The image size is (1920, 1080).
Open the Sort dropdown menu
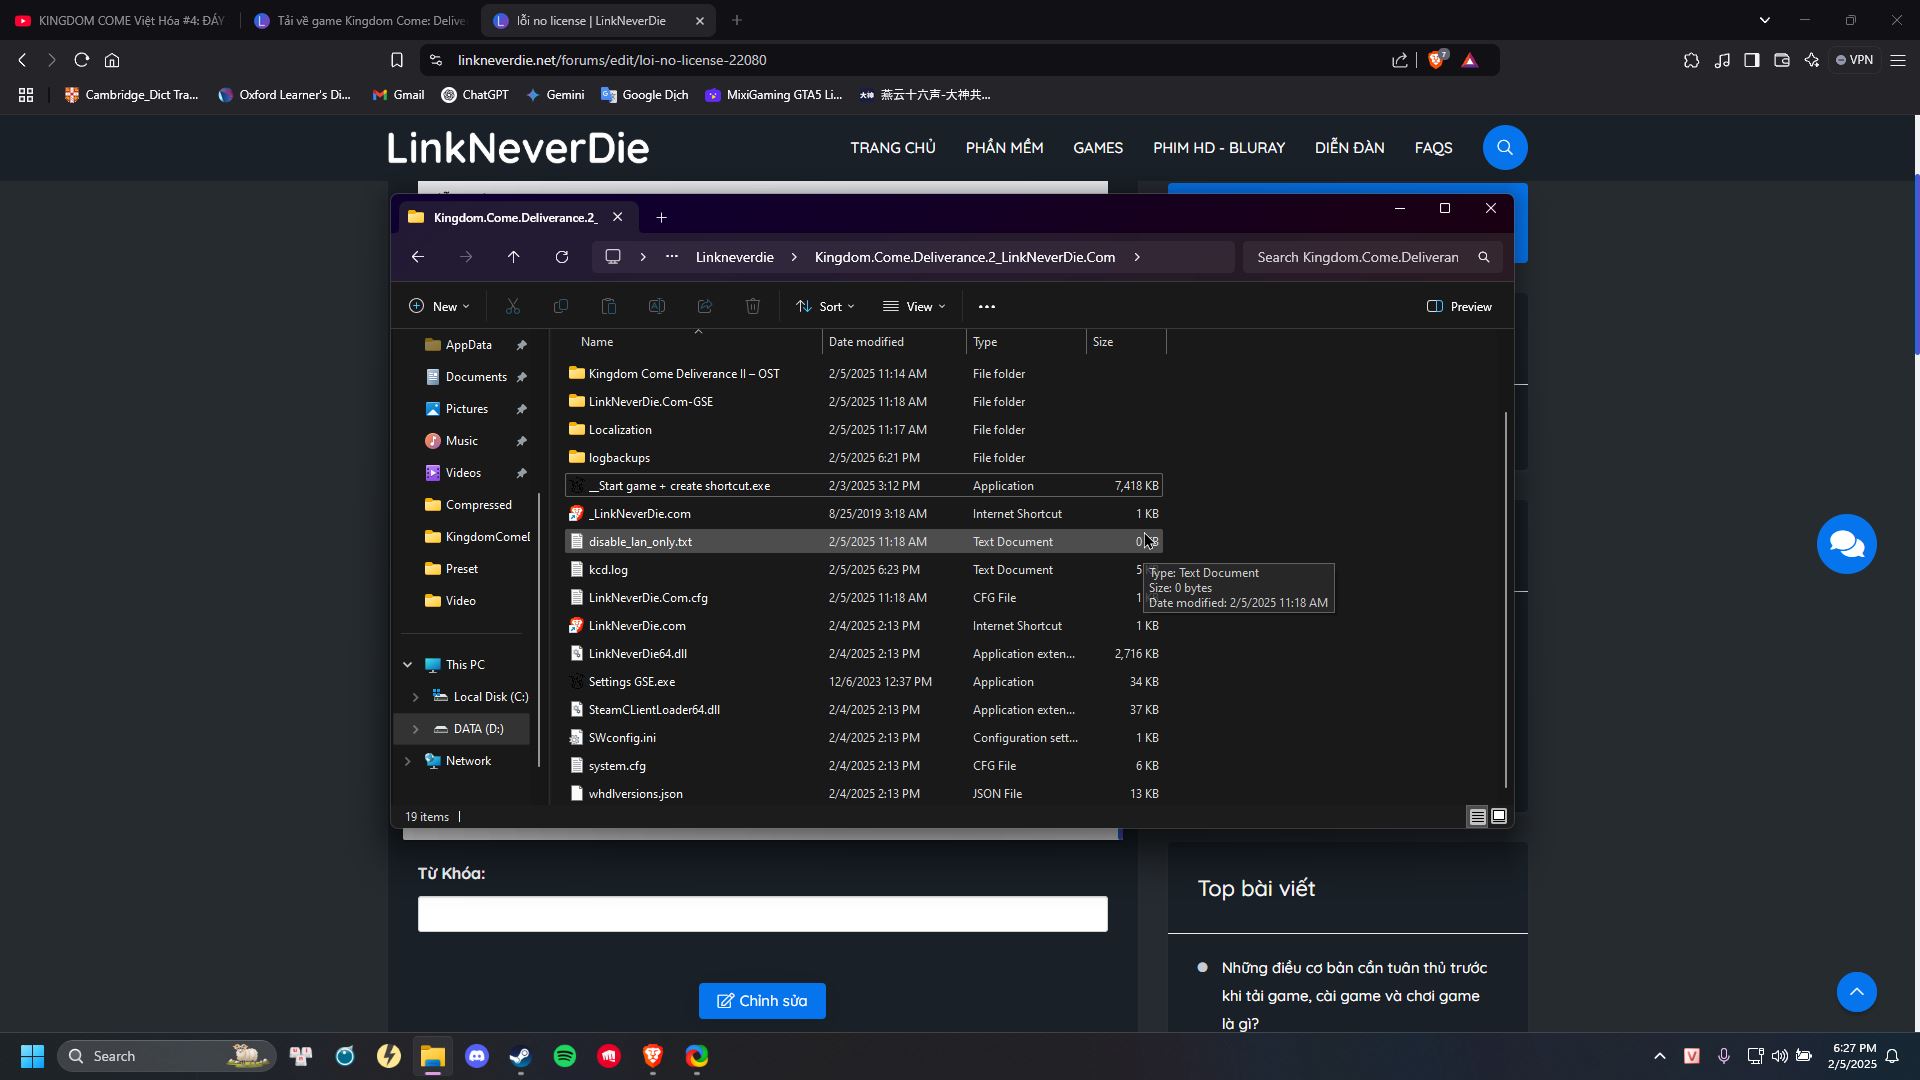coord(826,307)
